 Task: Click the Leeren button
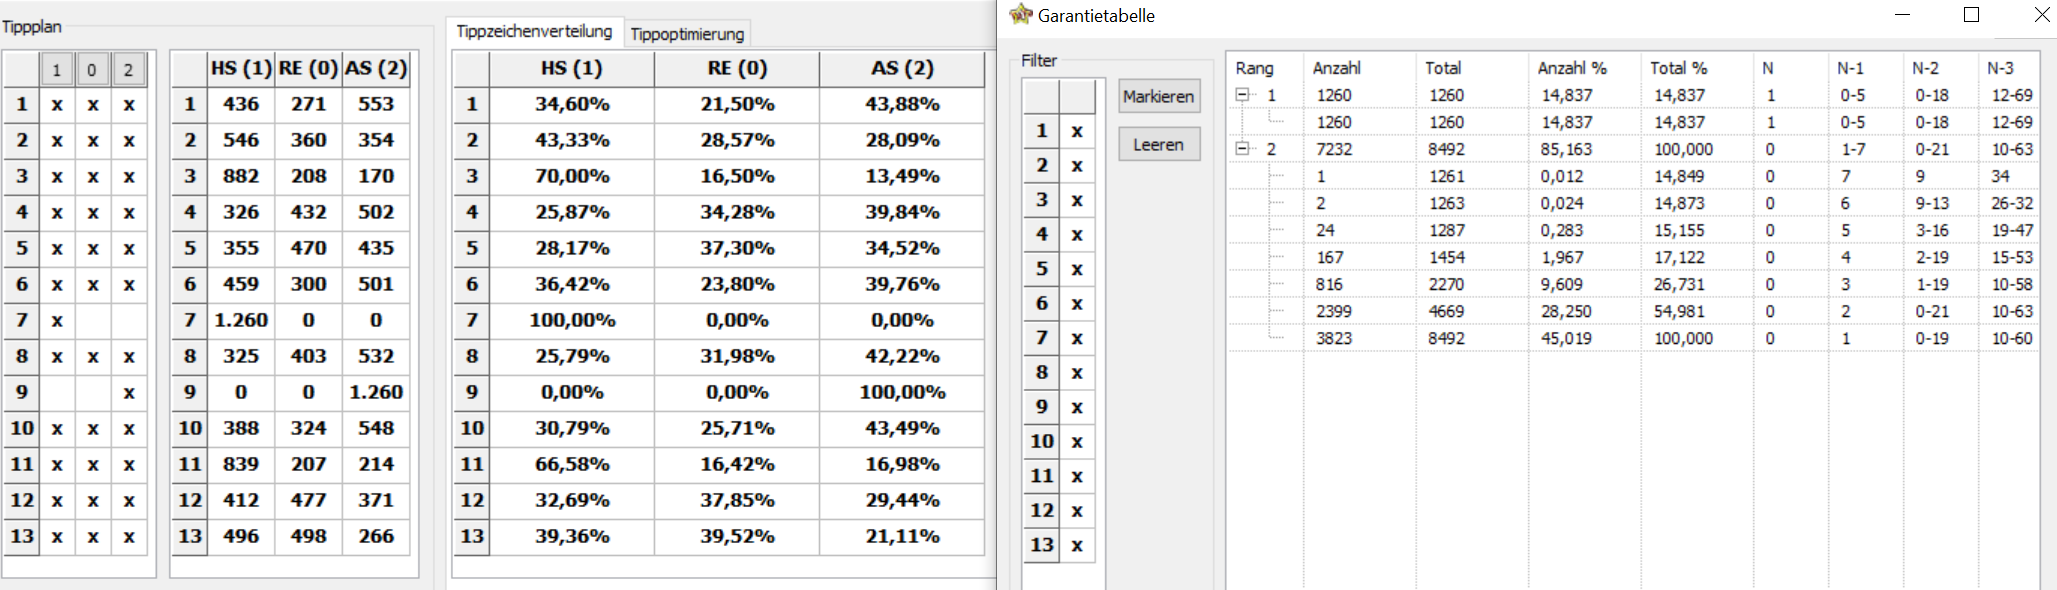(x=1159, y=144)
